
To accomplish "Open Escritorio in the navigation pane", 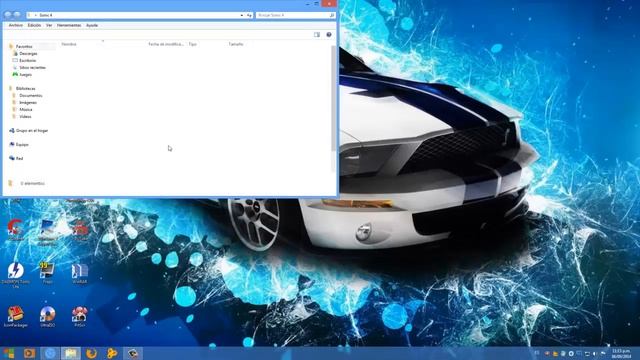I will click(28, 60).
